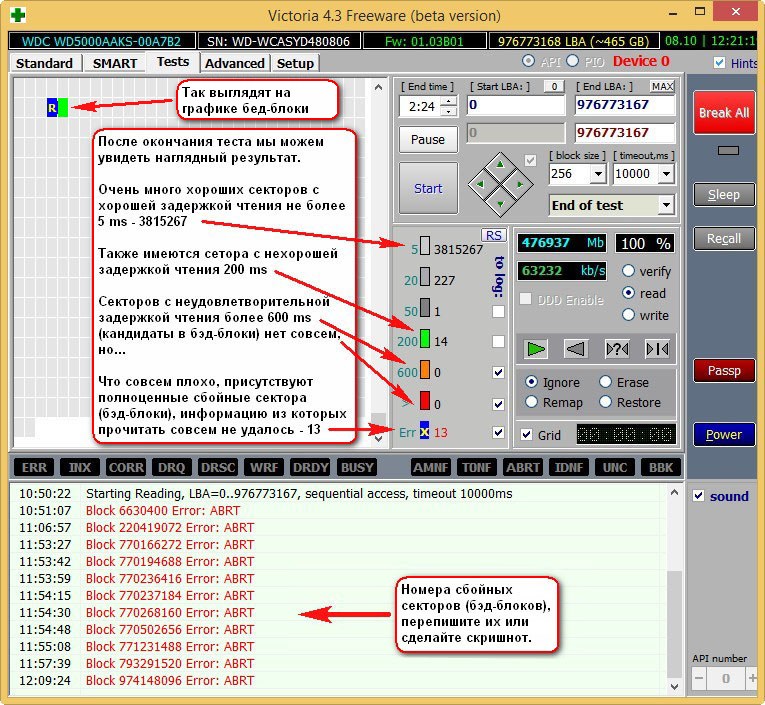
Task: Choose the butterfly scan mode icon
Action: click(x=657, y=349)
